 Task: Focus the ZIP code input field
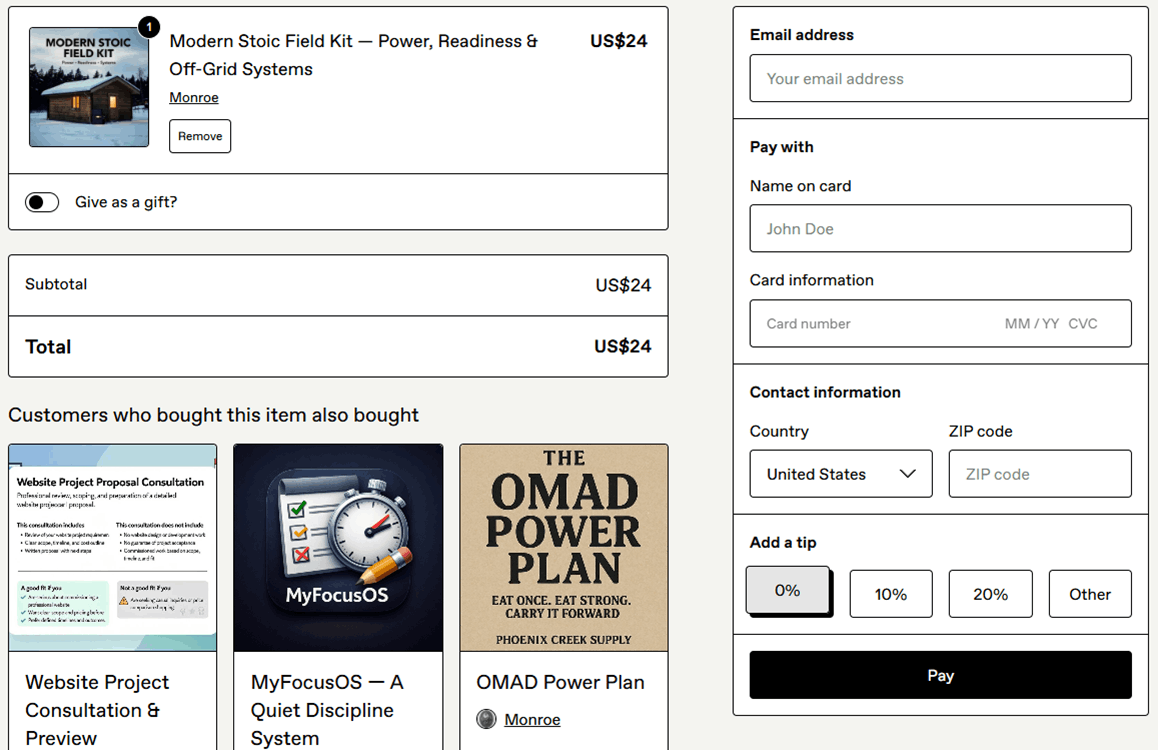(1039, 474)
